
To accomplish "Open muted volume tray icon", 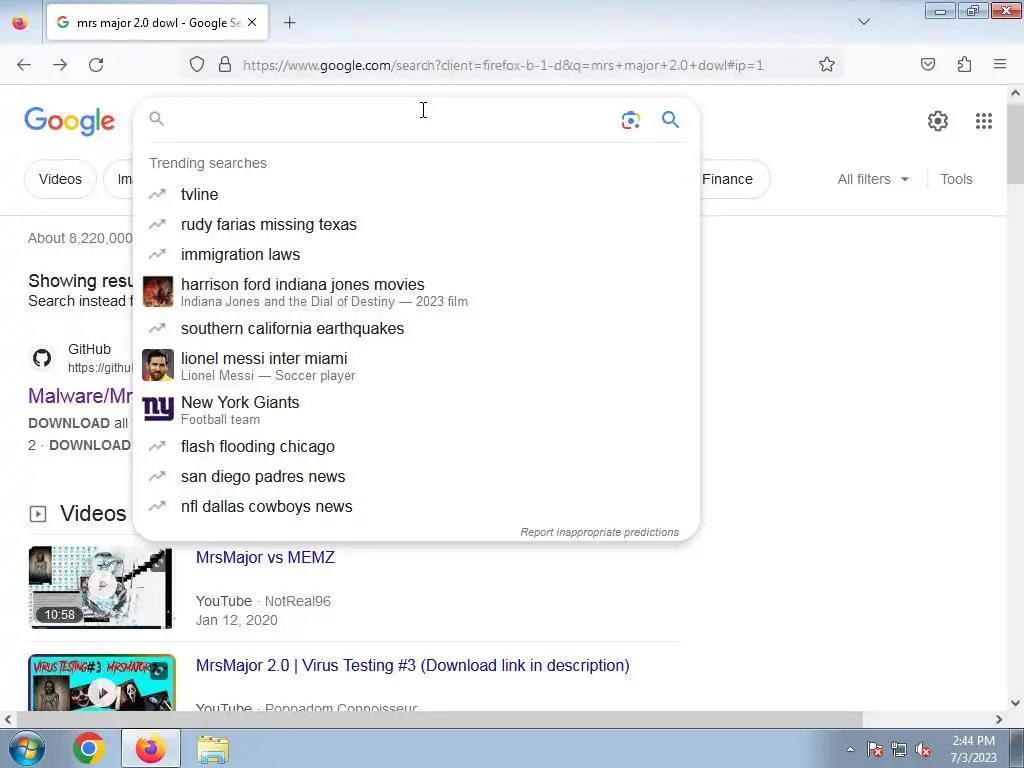I will tap(923, 750).
